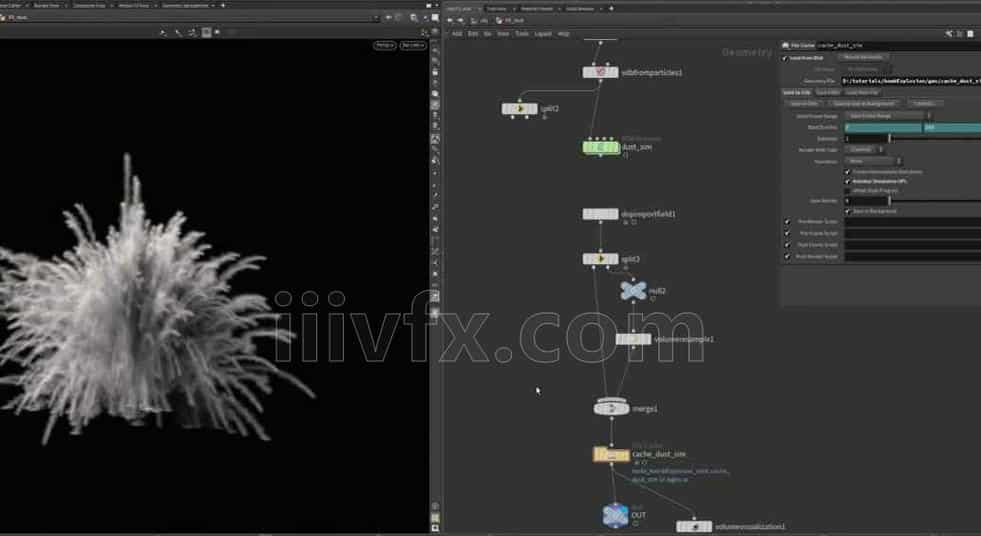Screen dimensions: 981x536
Task: Click the teal end frame field
Action: [x=952, y=128]
